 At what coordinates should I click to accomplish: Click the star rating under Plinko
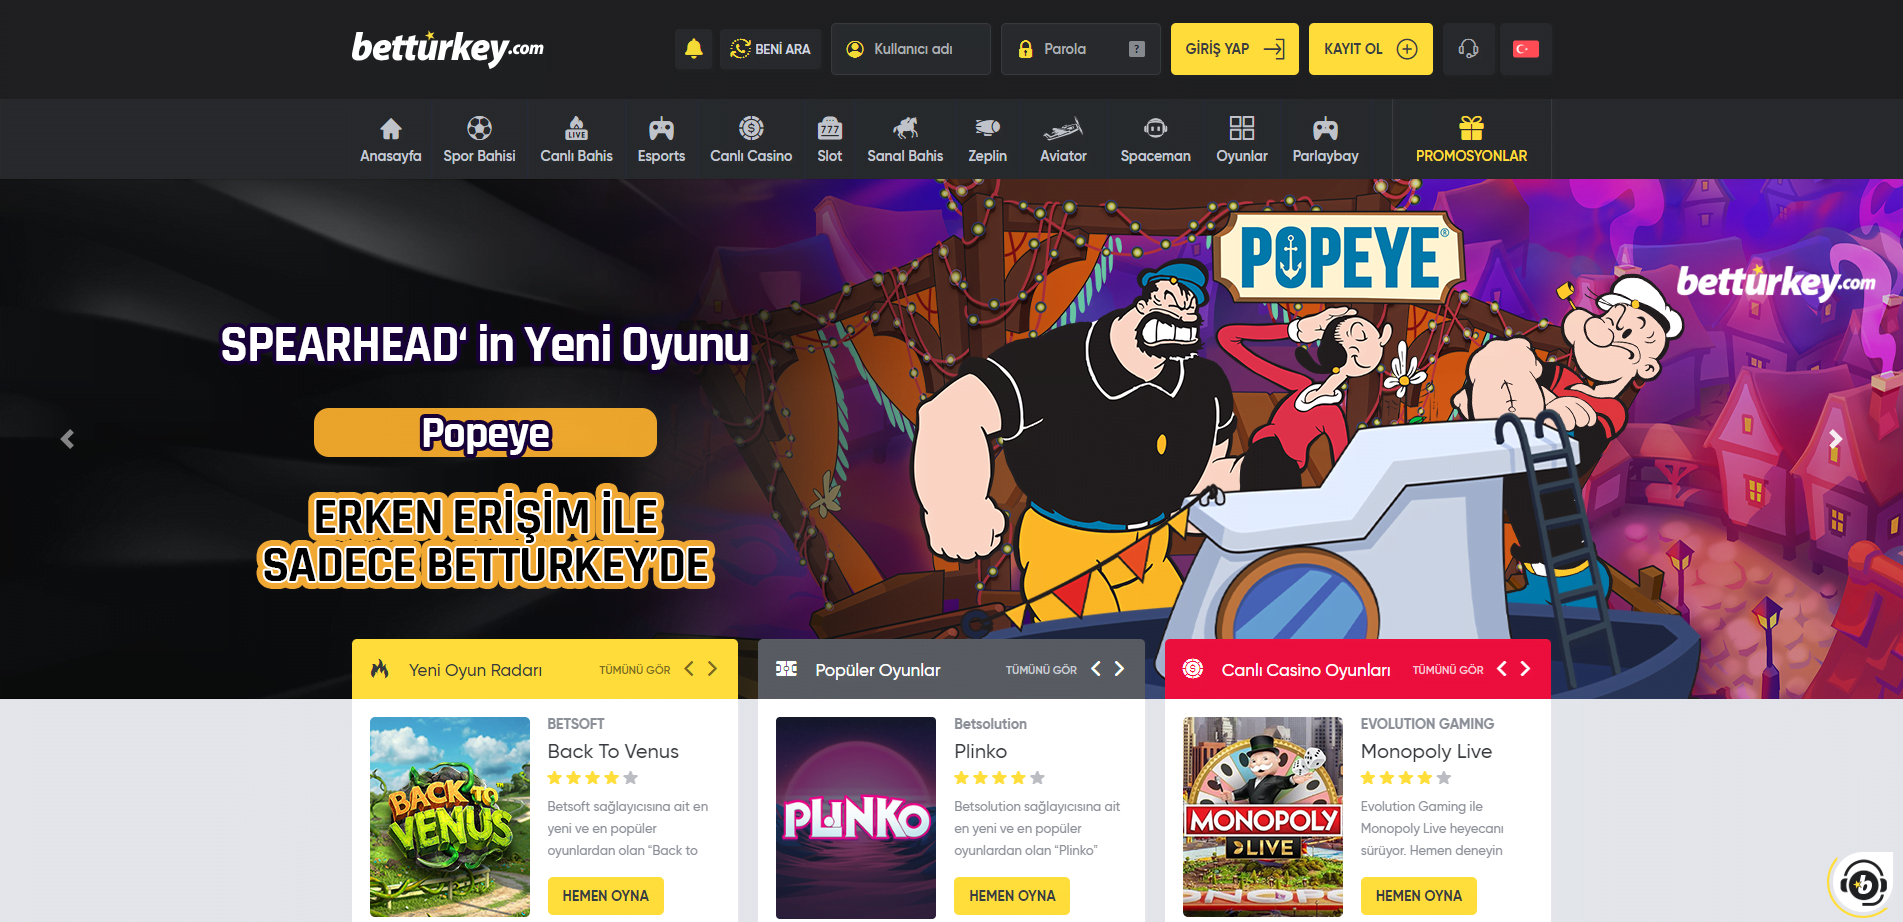click(x=999, y=777)
